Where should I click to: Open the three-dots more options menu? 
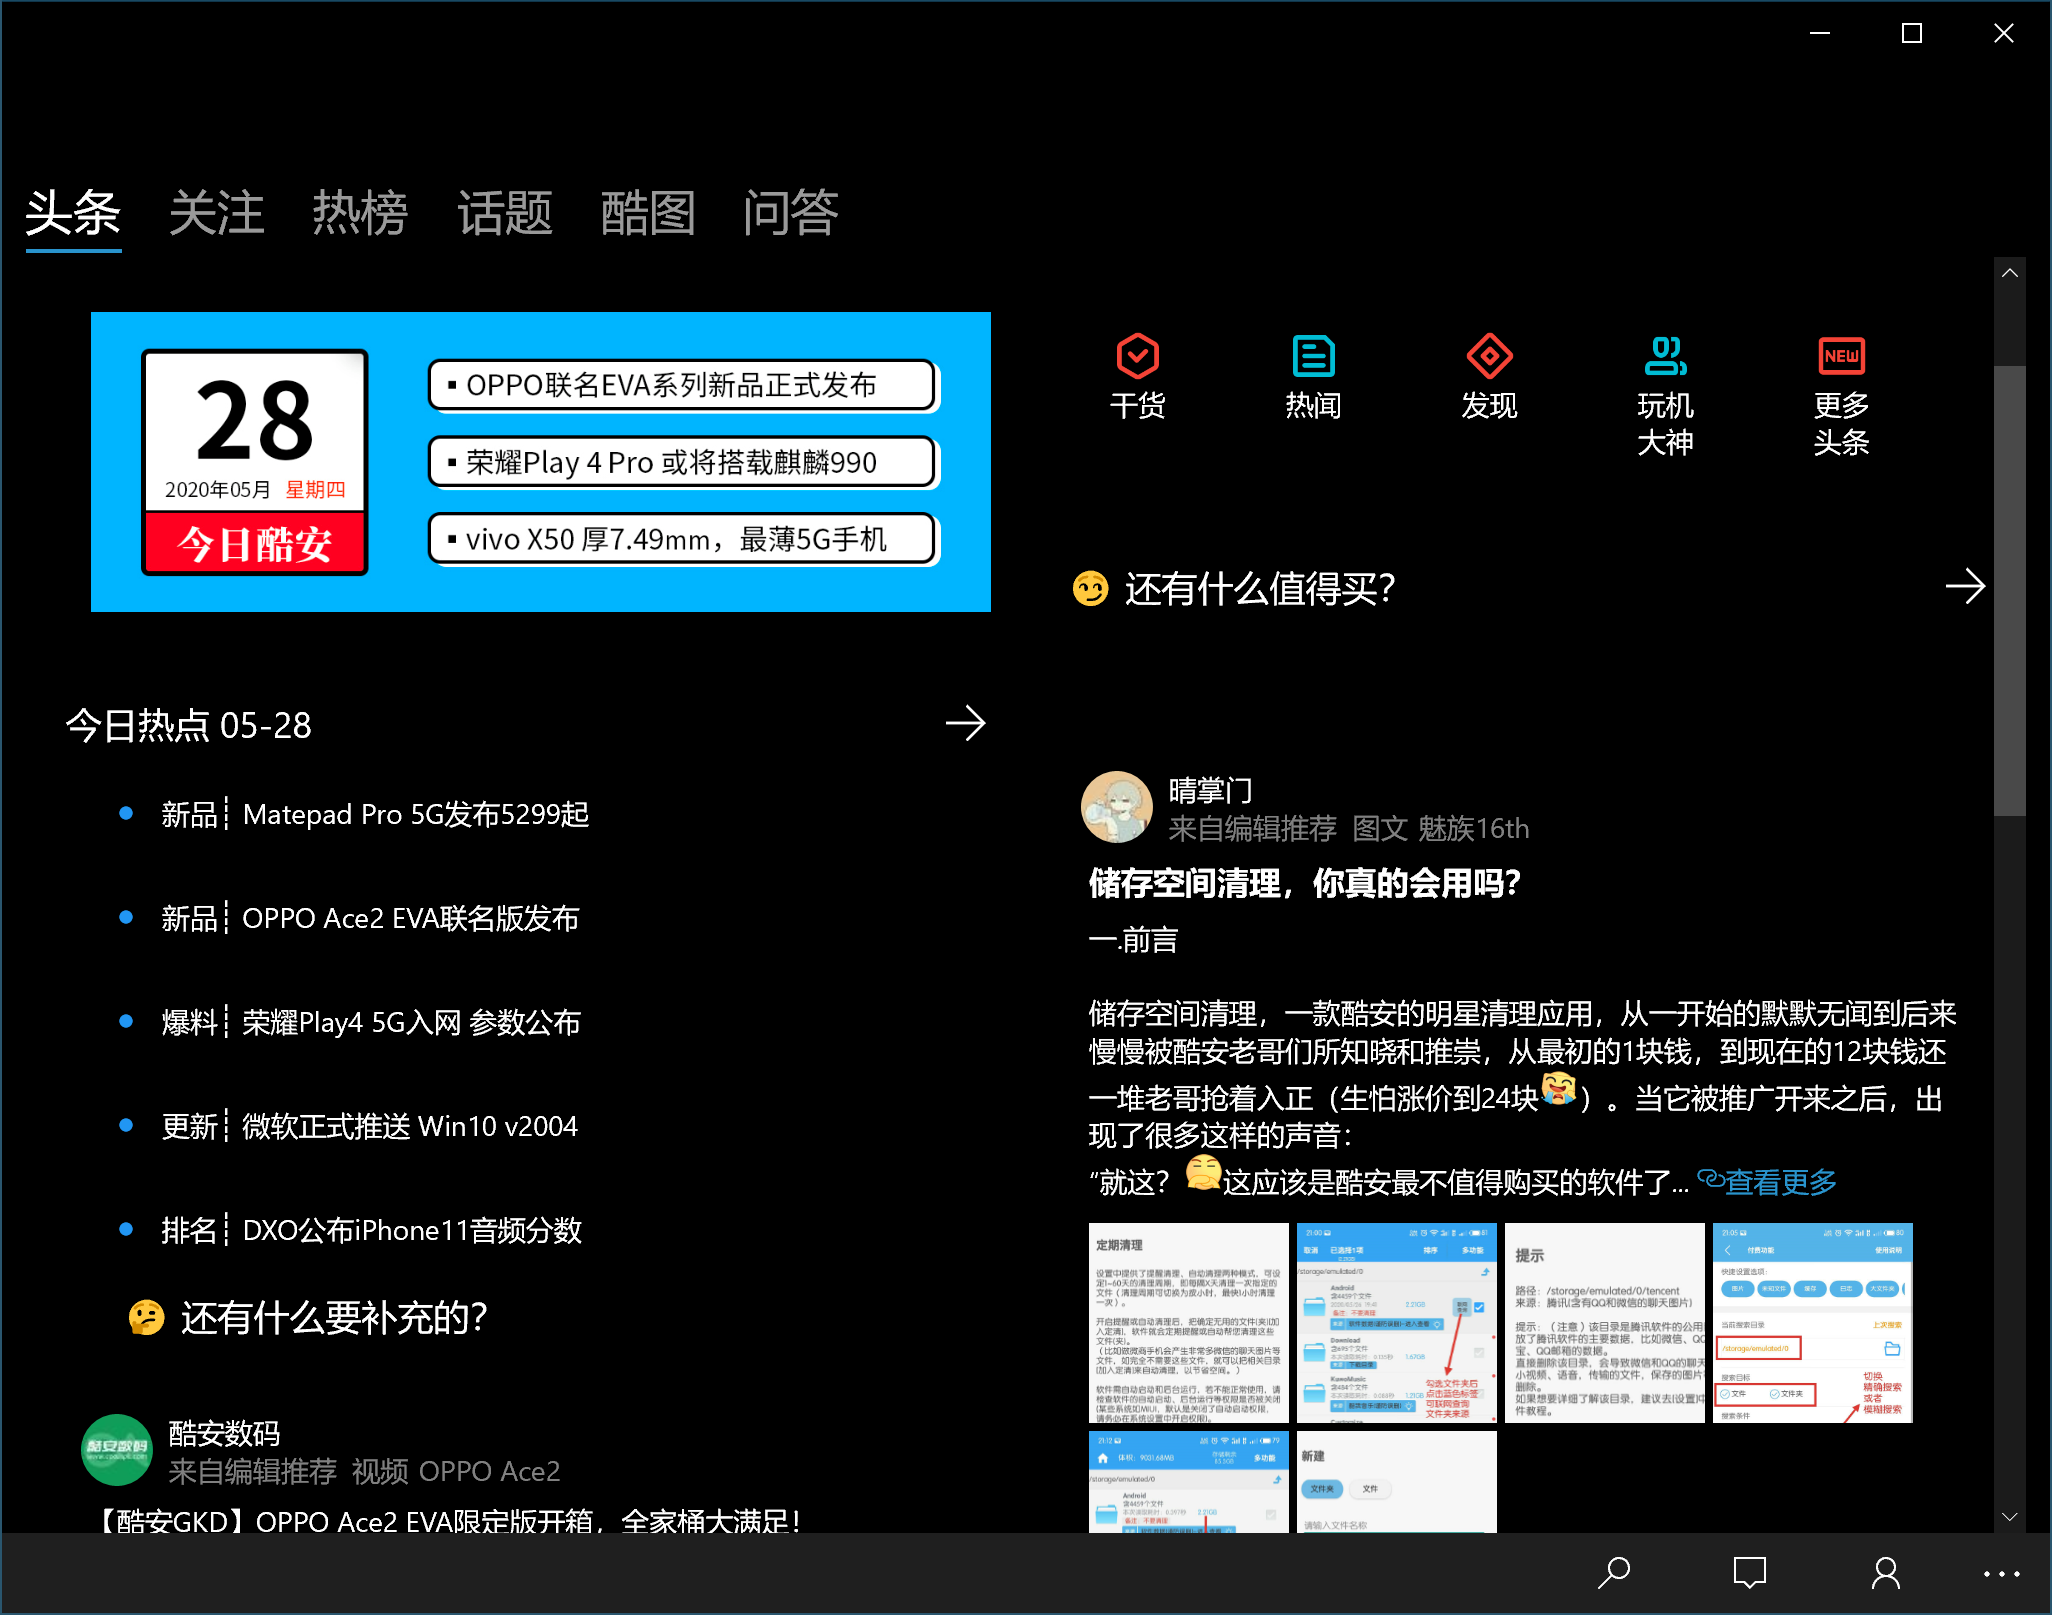pyautogui.click(x=2001, y=1573)
